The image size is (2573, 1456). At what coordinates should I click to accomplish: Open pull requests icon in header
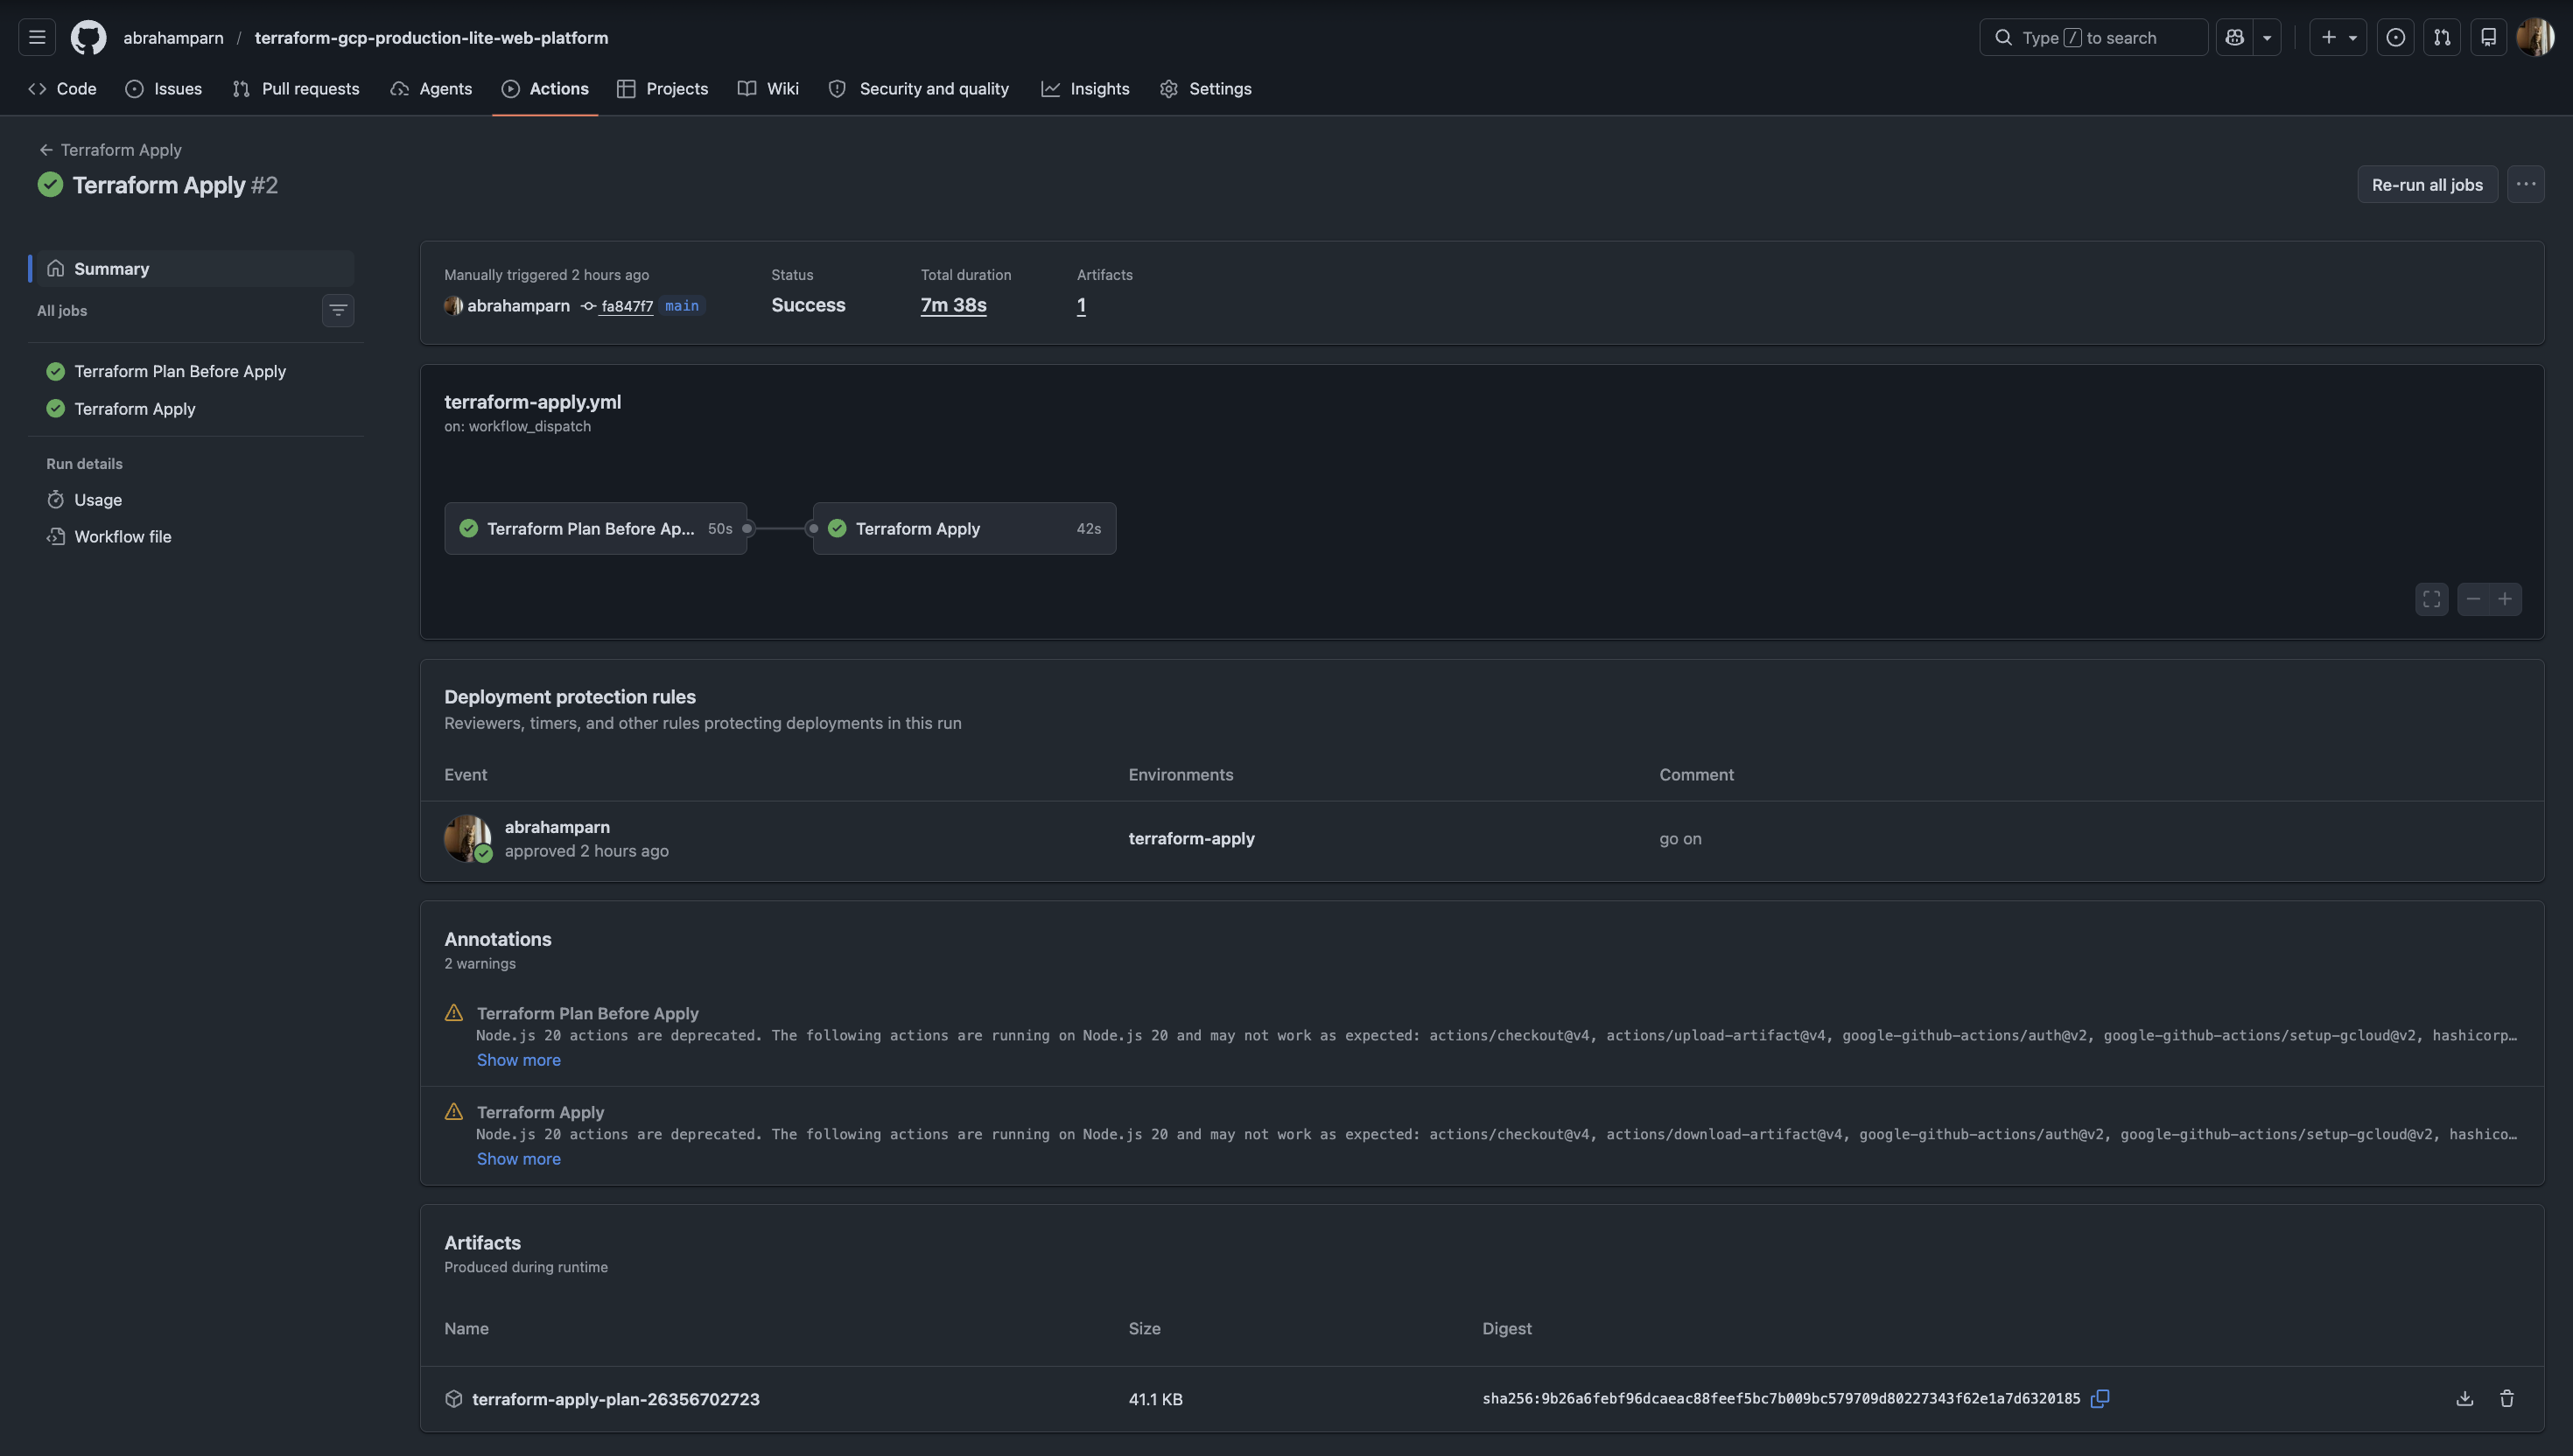coord(2442,37)
